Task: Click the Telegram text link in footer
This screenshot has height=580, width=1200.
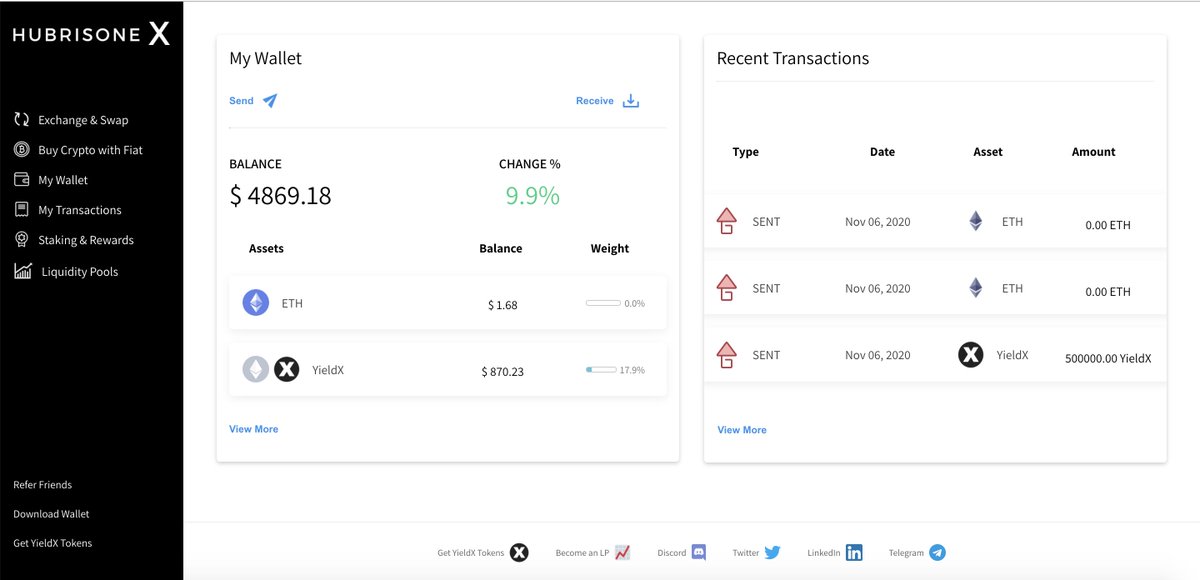Action: point(906,553)
